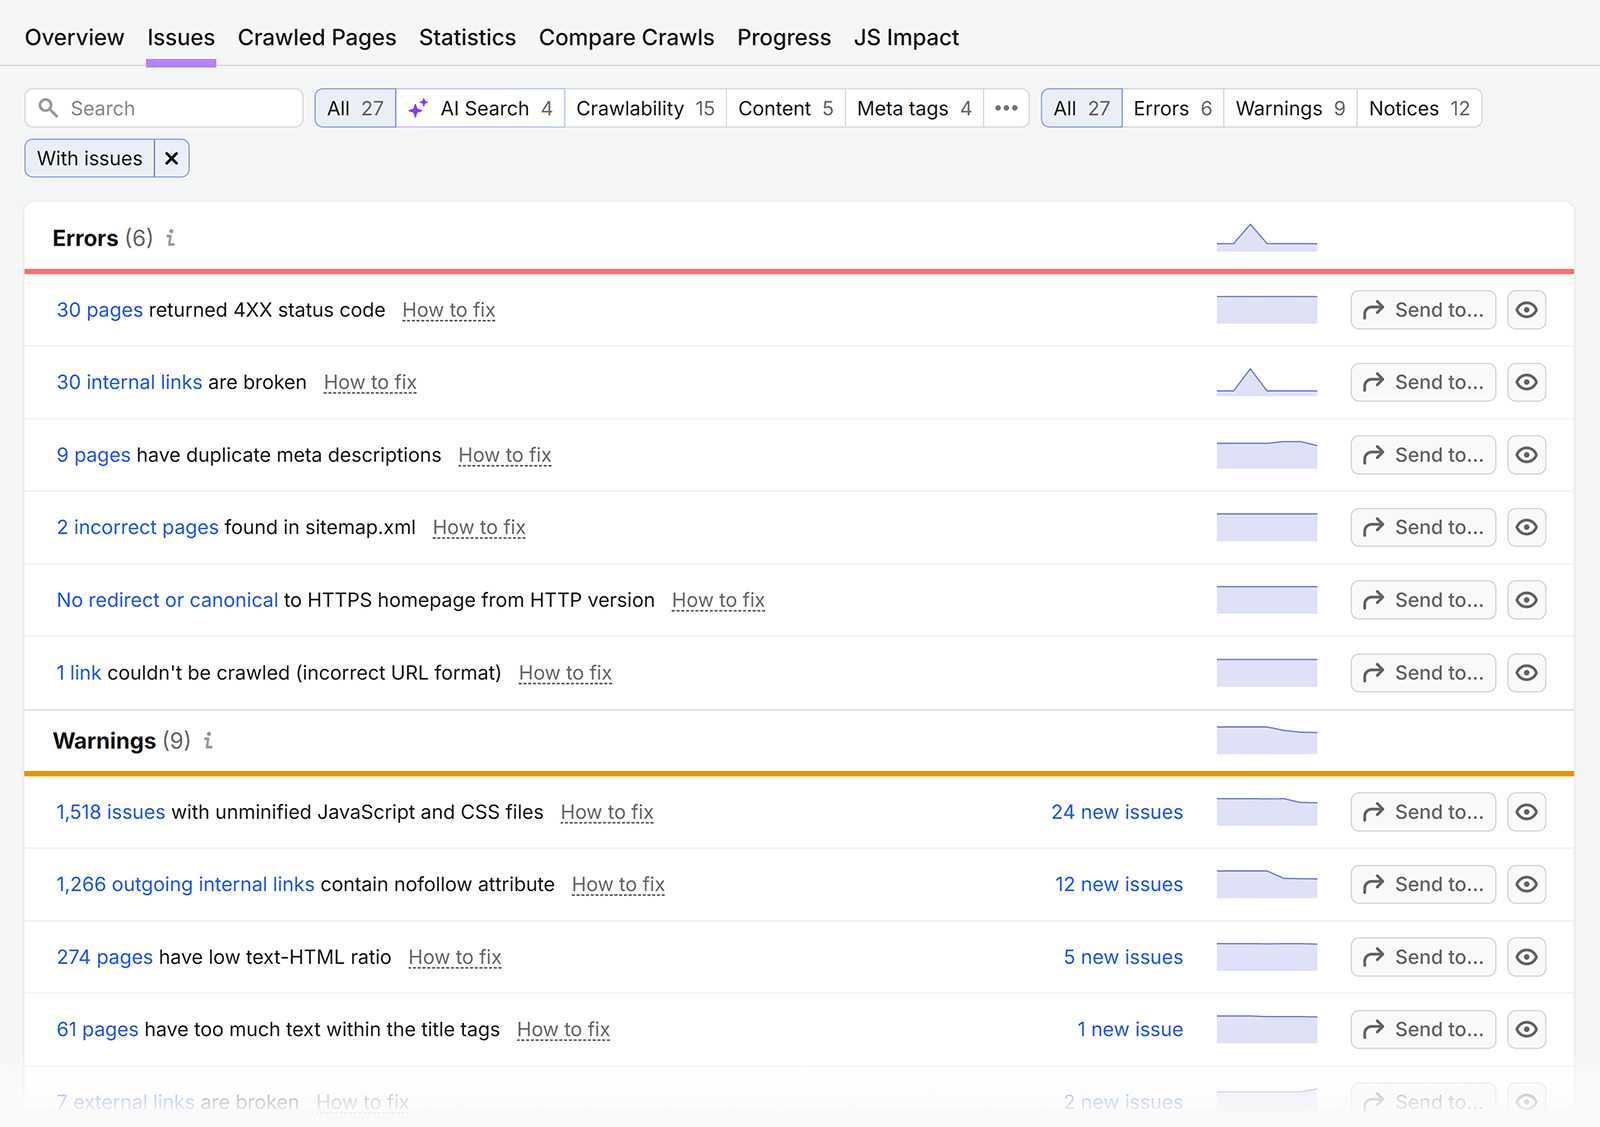Select the Issues tab
The image size is (1600, 1127).
(181, 38)
